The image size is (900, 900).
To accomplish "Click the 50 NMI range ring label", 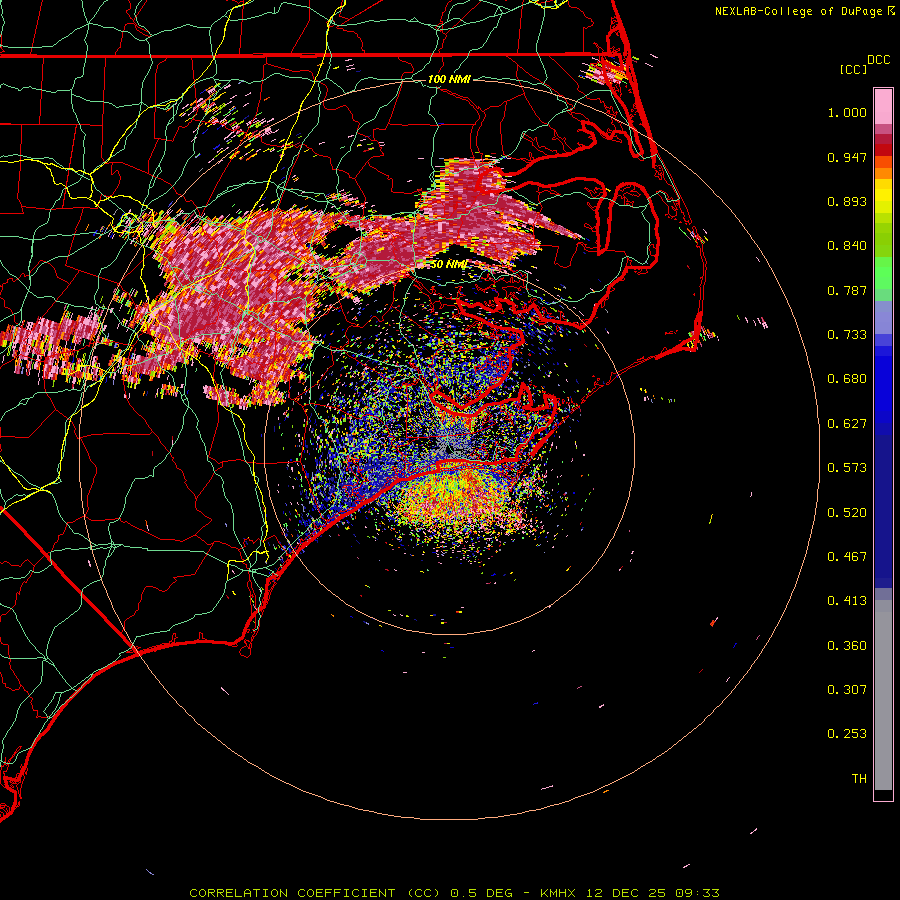I will click(448, 264).
